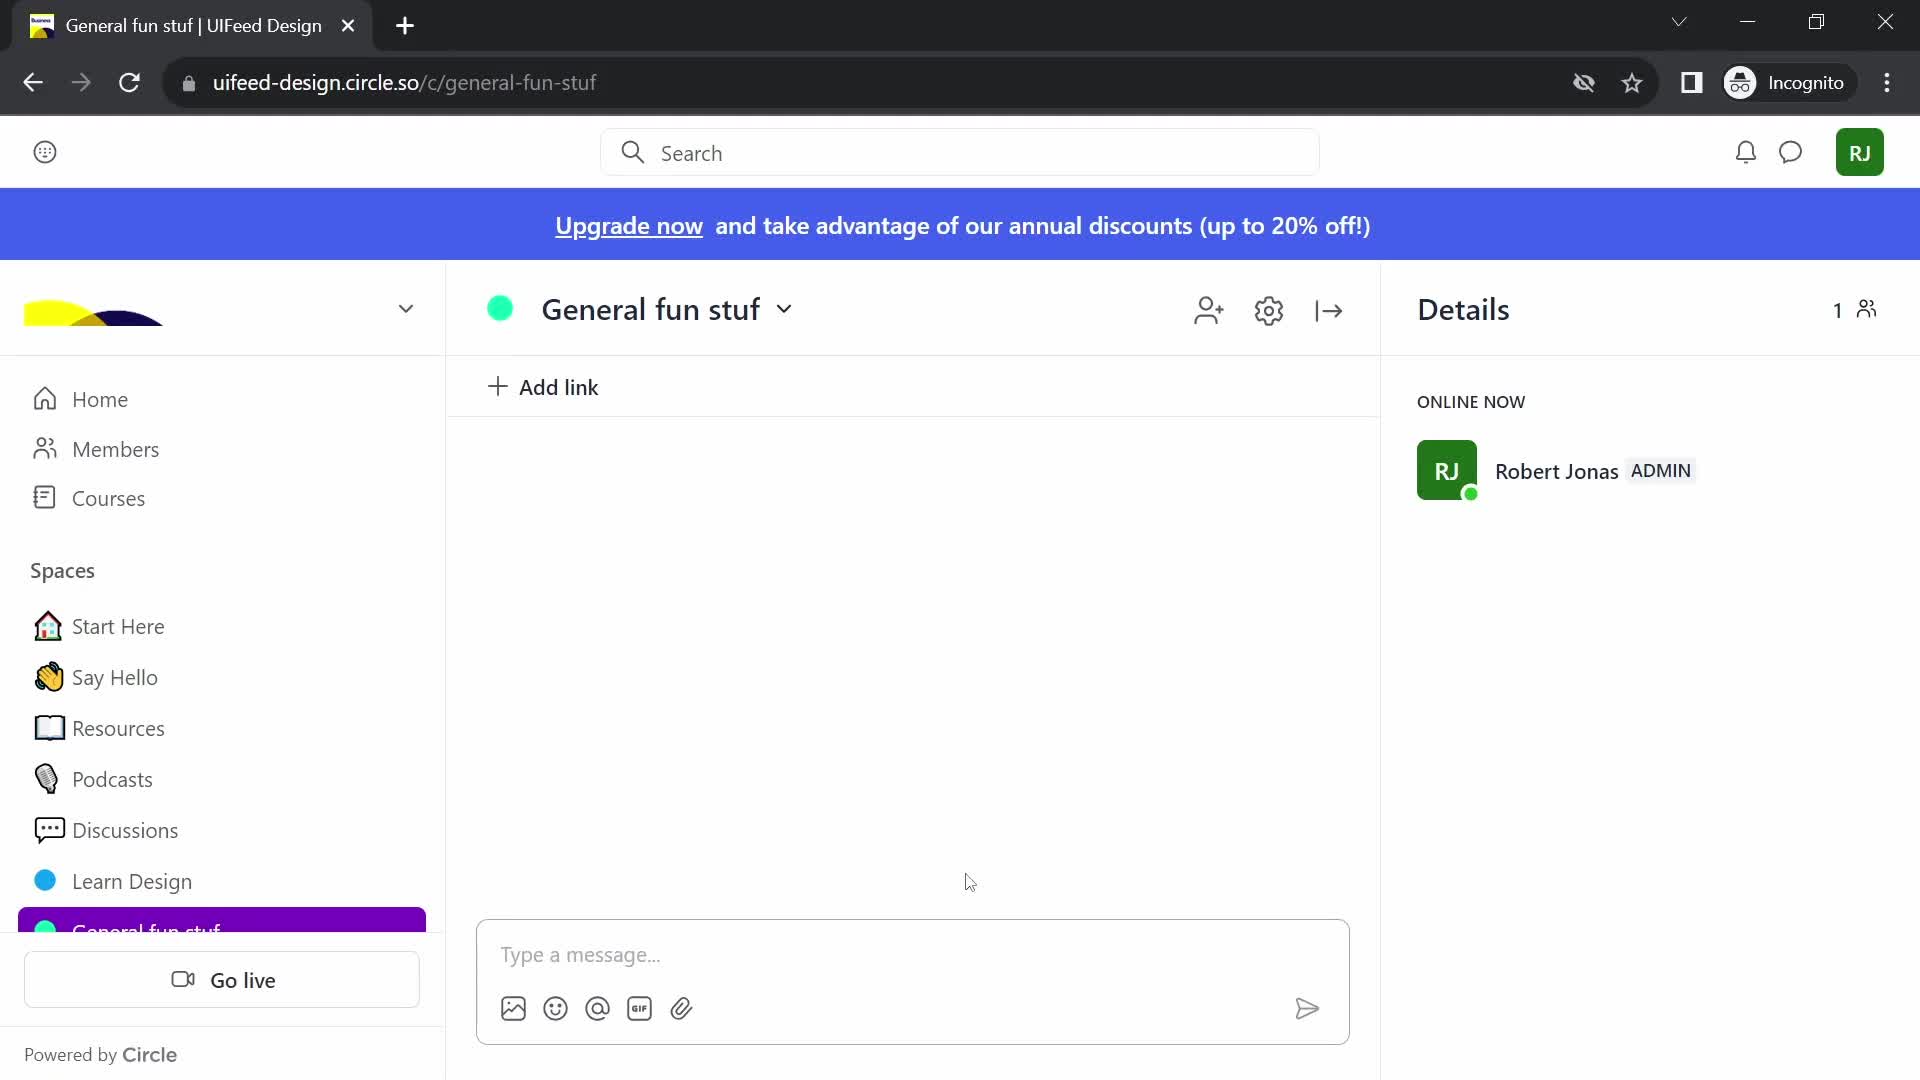Click the GIF icon in message bar
1920x1080 pixels.
pyautogui.click(x=640, y=1009)
